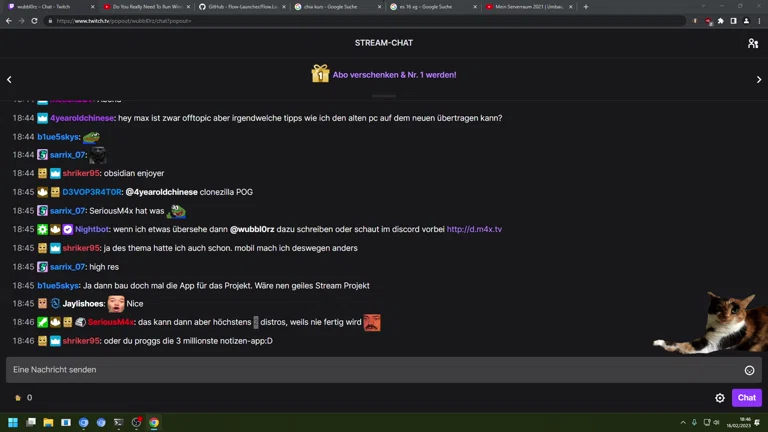Open the d.m4x.tv discord link

474,229
